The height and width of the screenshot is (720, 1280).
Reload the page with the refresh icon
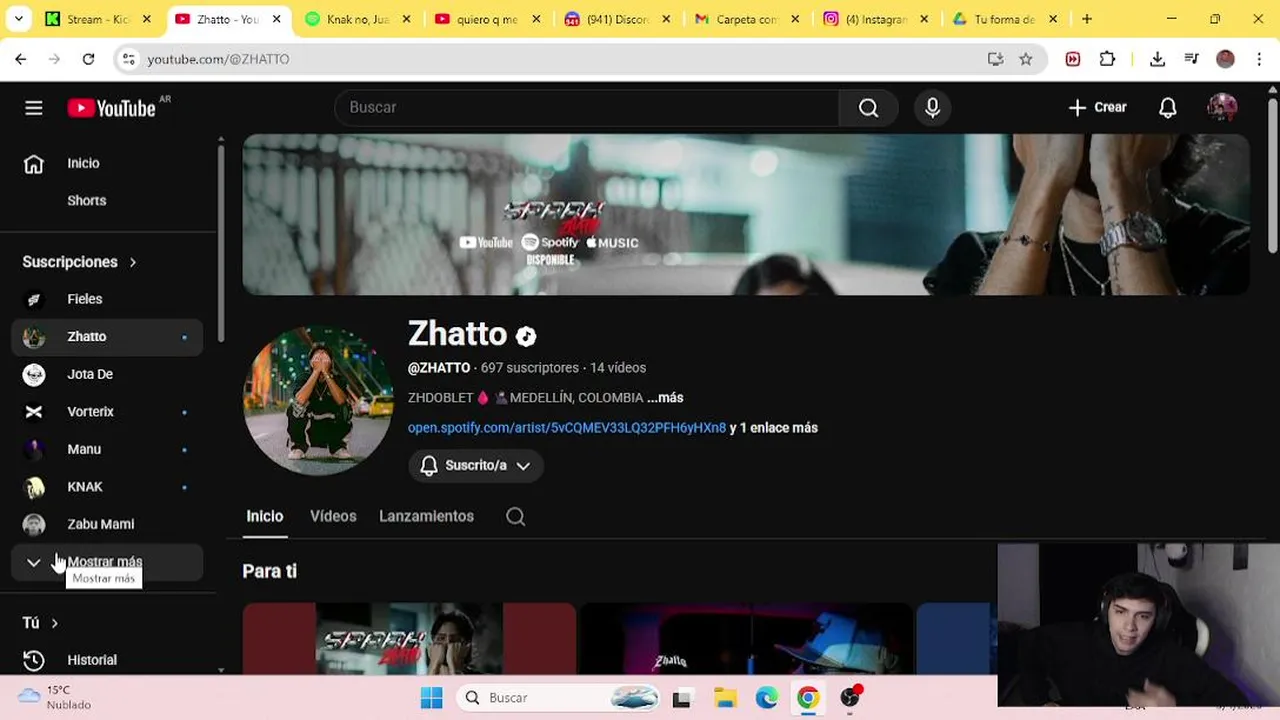[x=88, y=59]
